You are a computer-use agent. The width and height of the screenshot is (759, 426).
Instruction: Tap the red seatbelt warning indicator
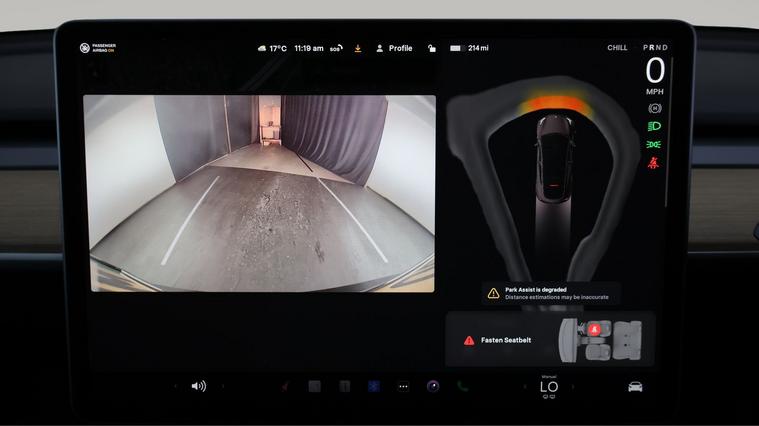pos(653,163)
